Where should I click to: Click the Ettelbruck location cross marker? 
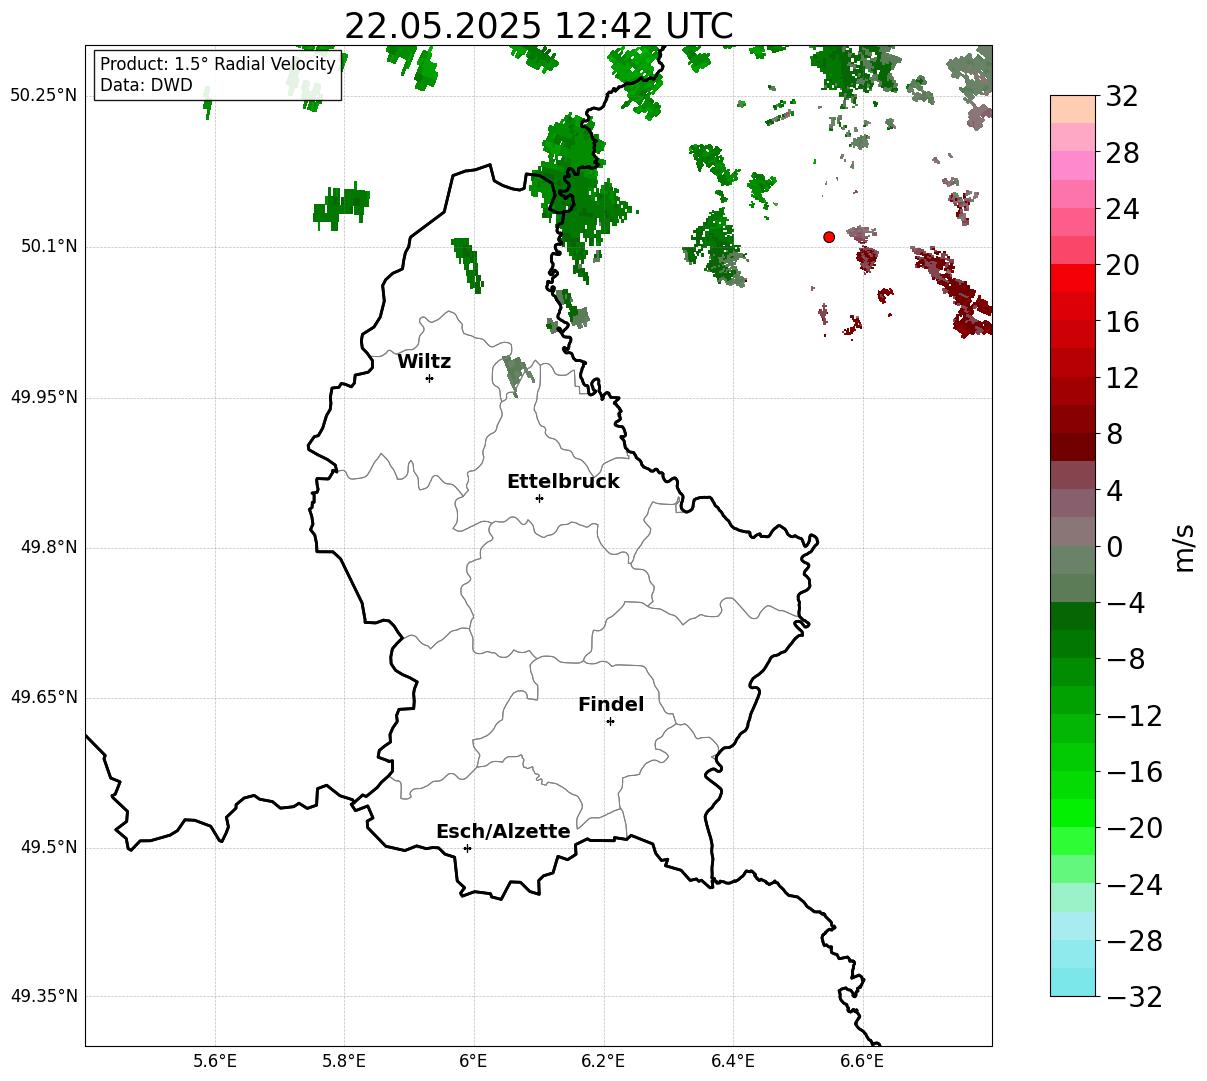coord(539,498)
